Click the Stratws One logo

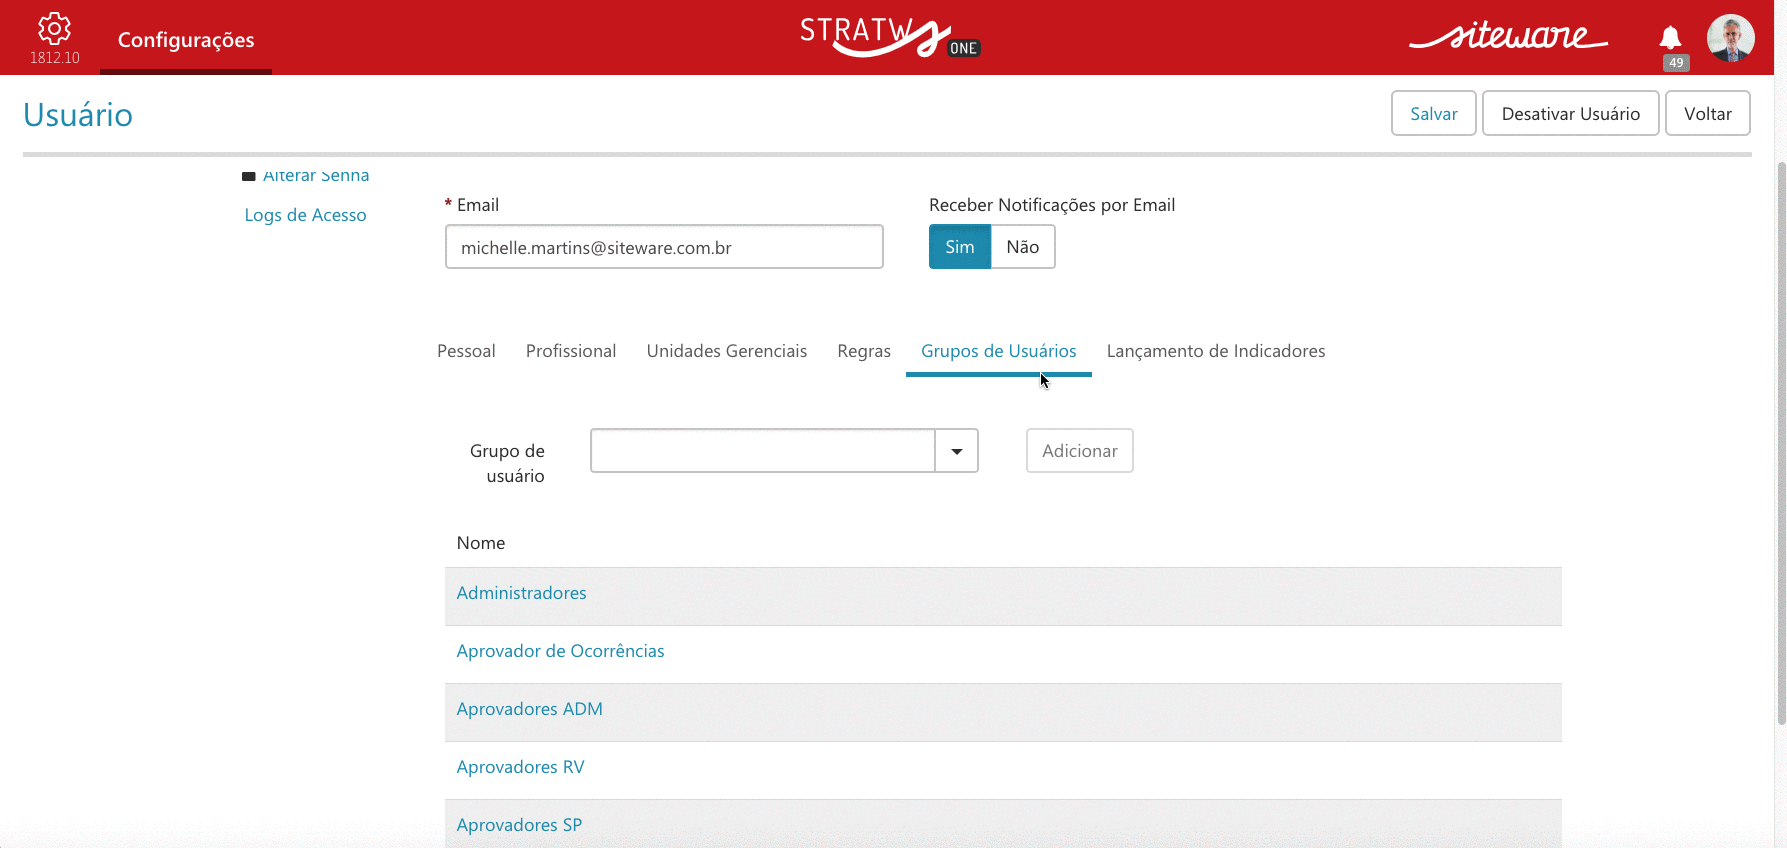890,37
